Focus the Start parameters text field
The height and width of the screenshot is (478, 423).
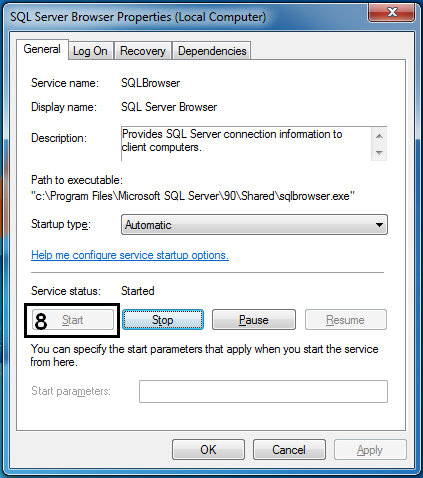point(263,391)
